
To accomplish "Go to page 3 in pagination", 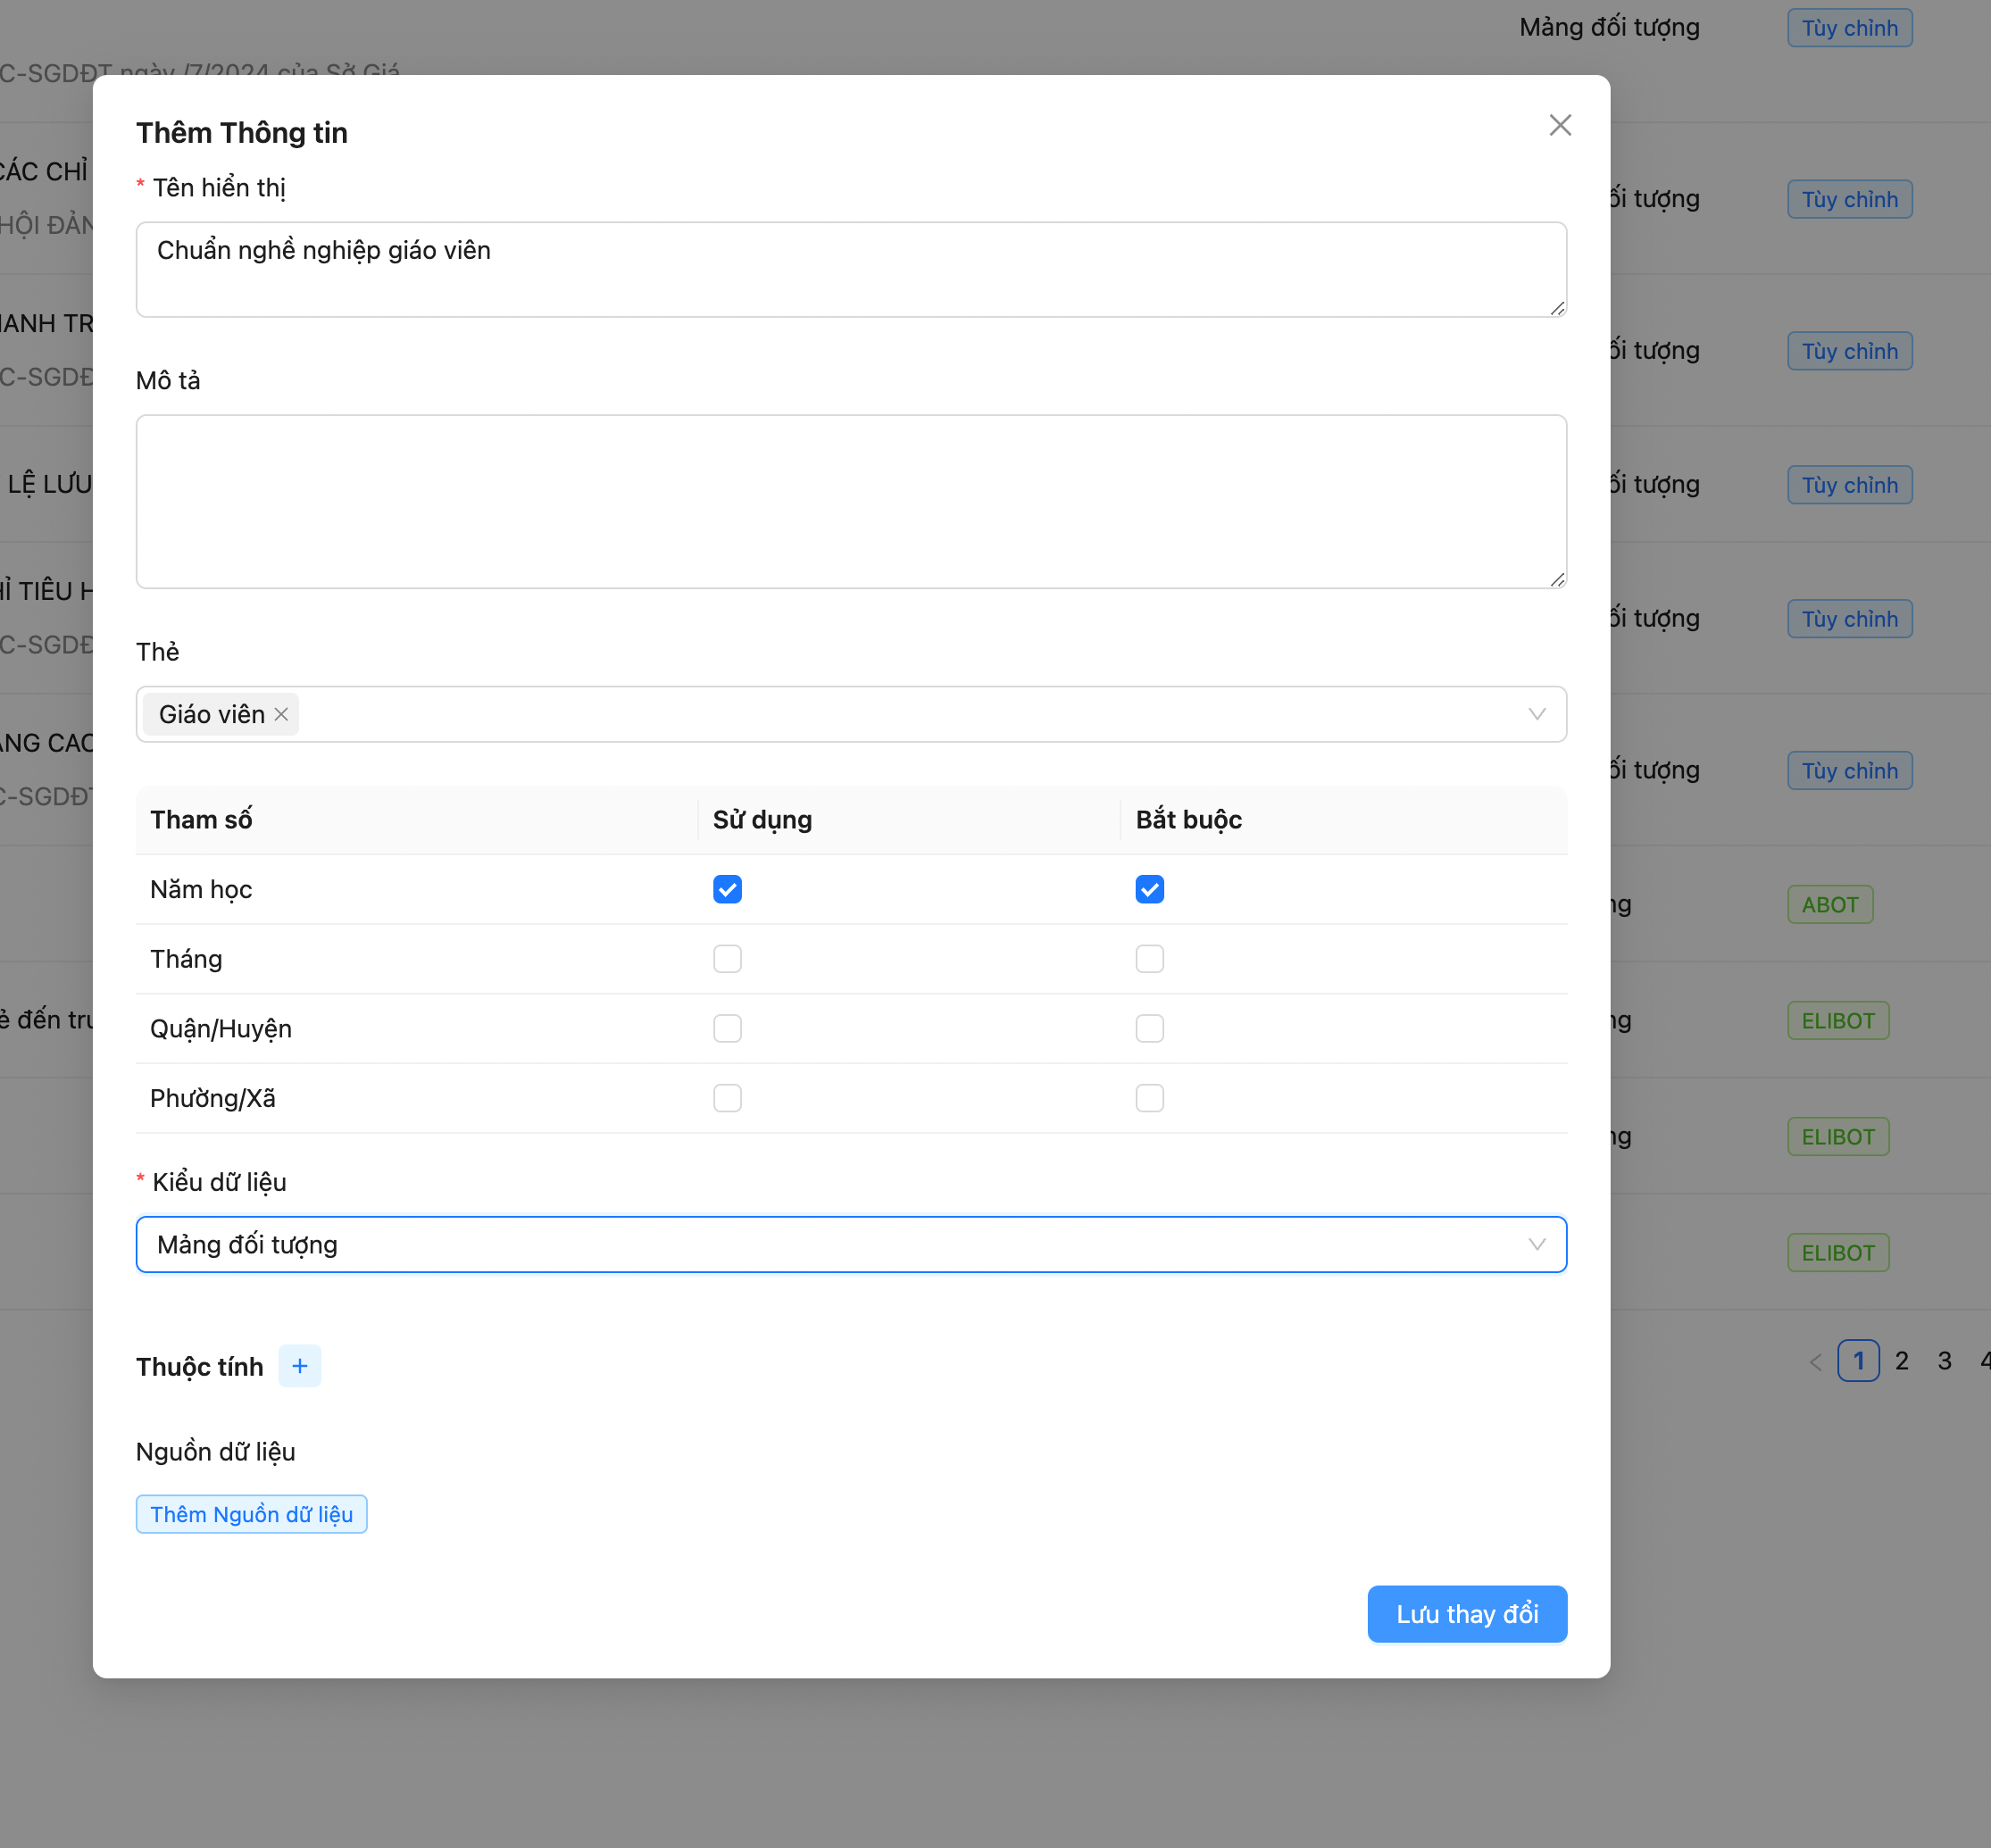I will point(1944,1361).
